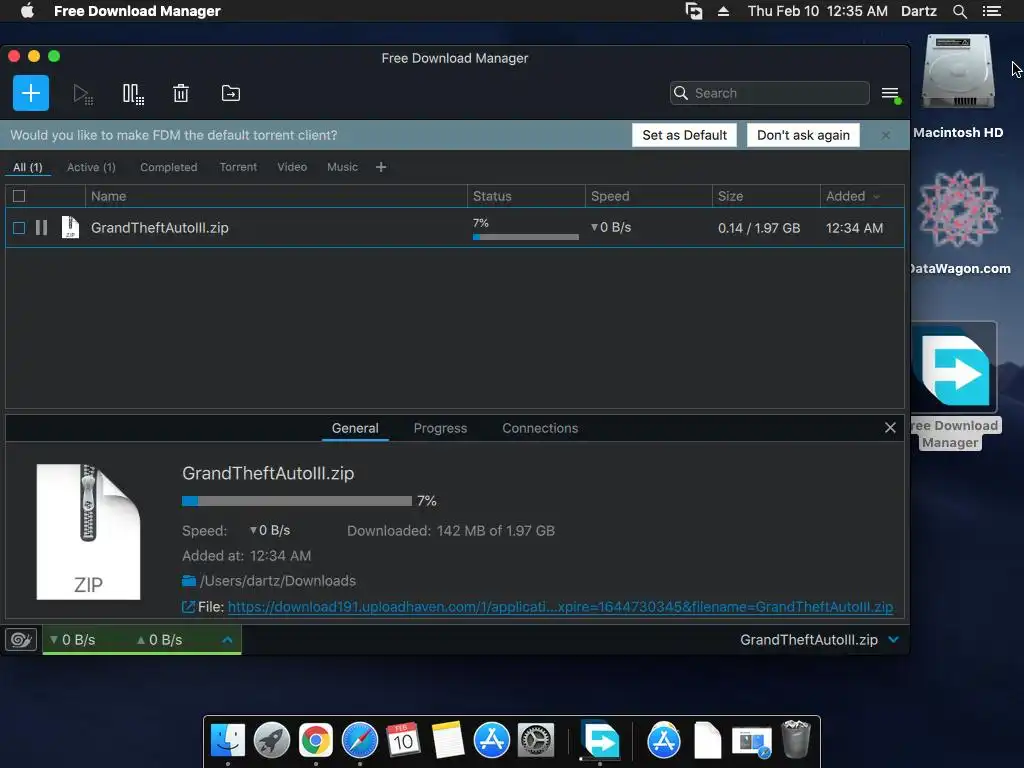Click the 12:34 AM added cell
This screenshot has width=1024, height=768.
854,228
